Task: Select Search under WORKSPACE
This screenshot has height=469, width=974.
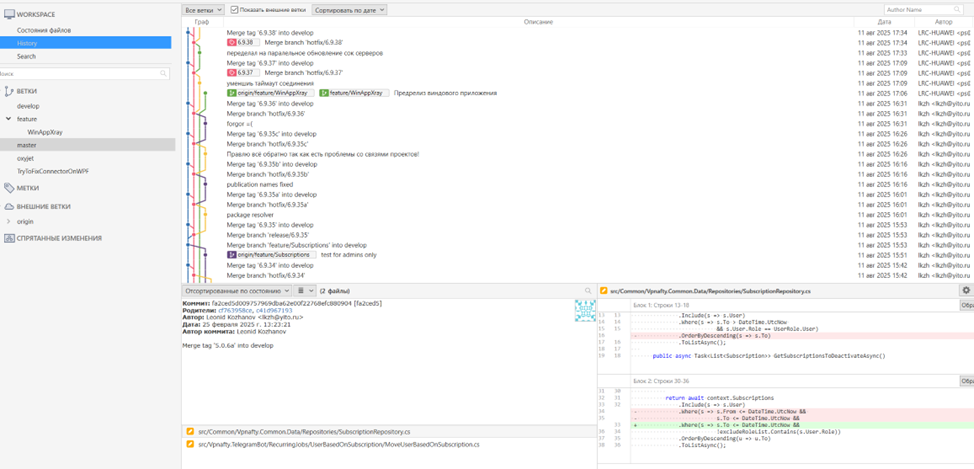Action: 26,56
